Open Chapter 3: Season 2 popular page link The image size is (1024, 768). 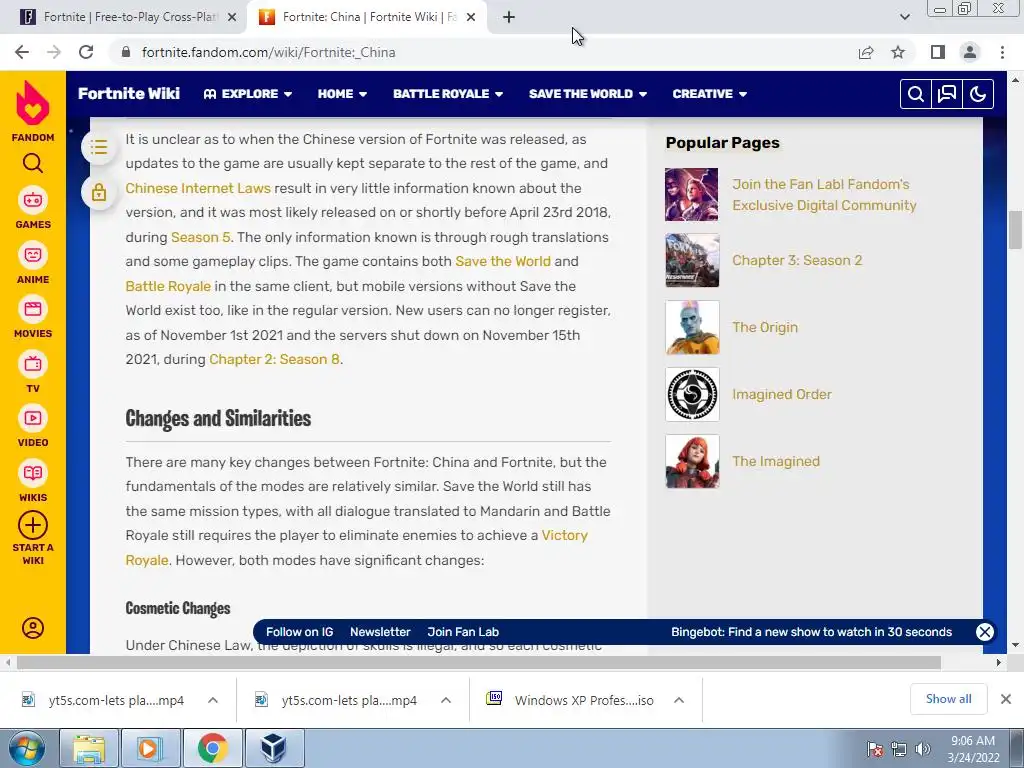[x=797, y=261]
